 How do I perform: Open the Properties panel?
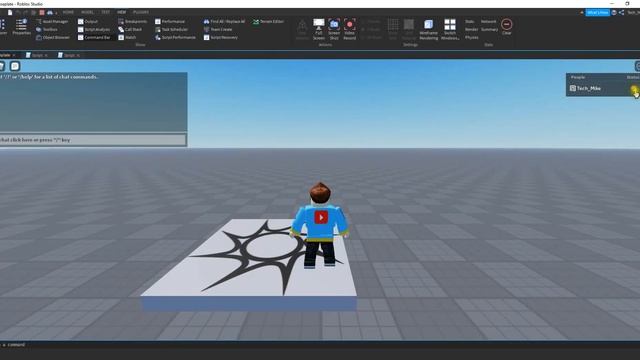point(21,27)
